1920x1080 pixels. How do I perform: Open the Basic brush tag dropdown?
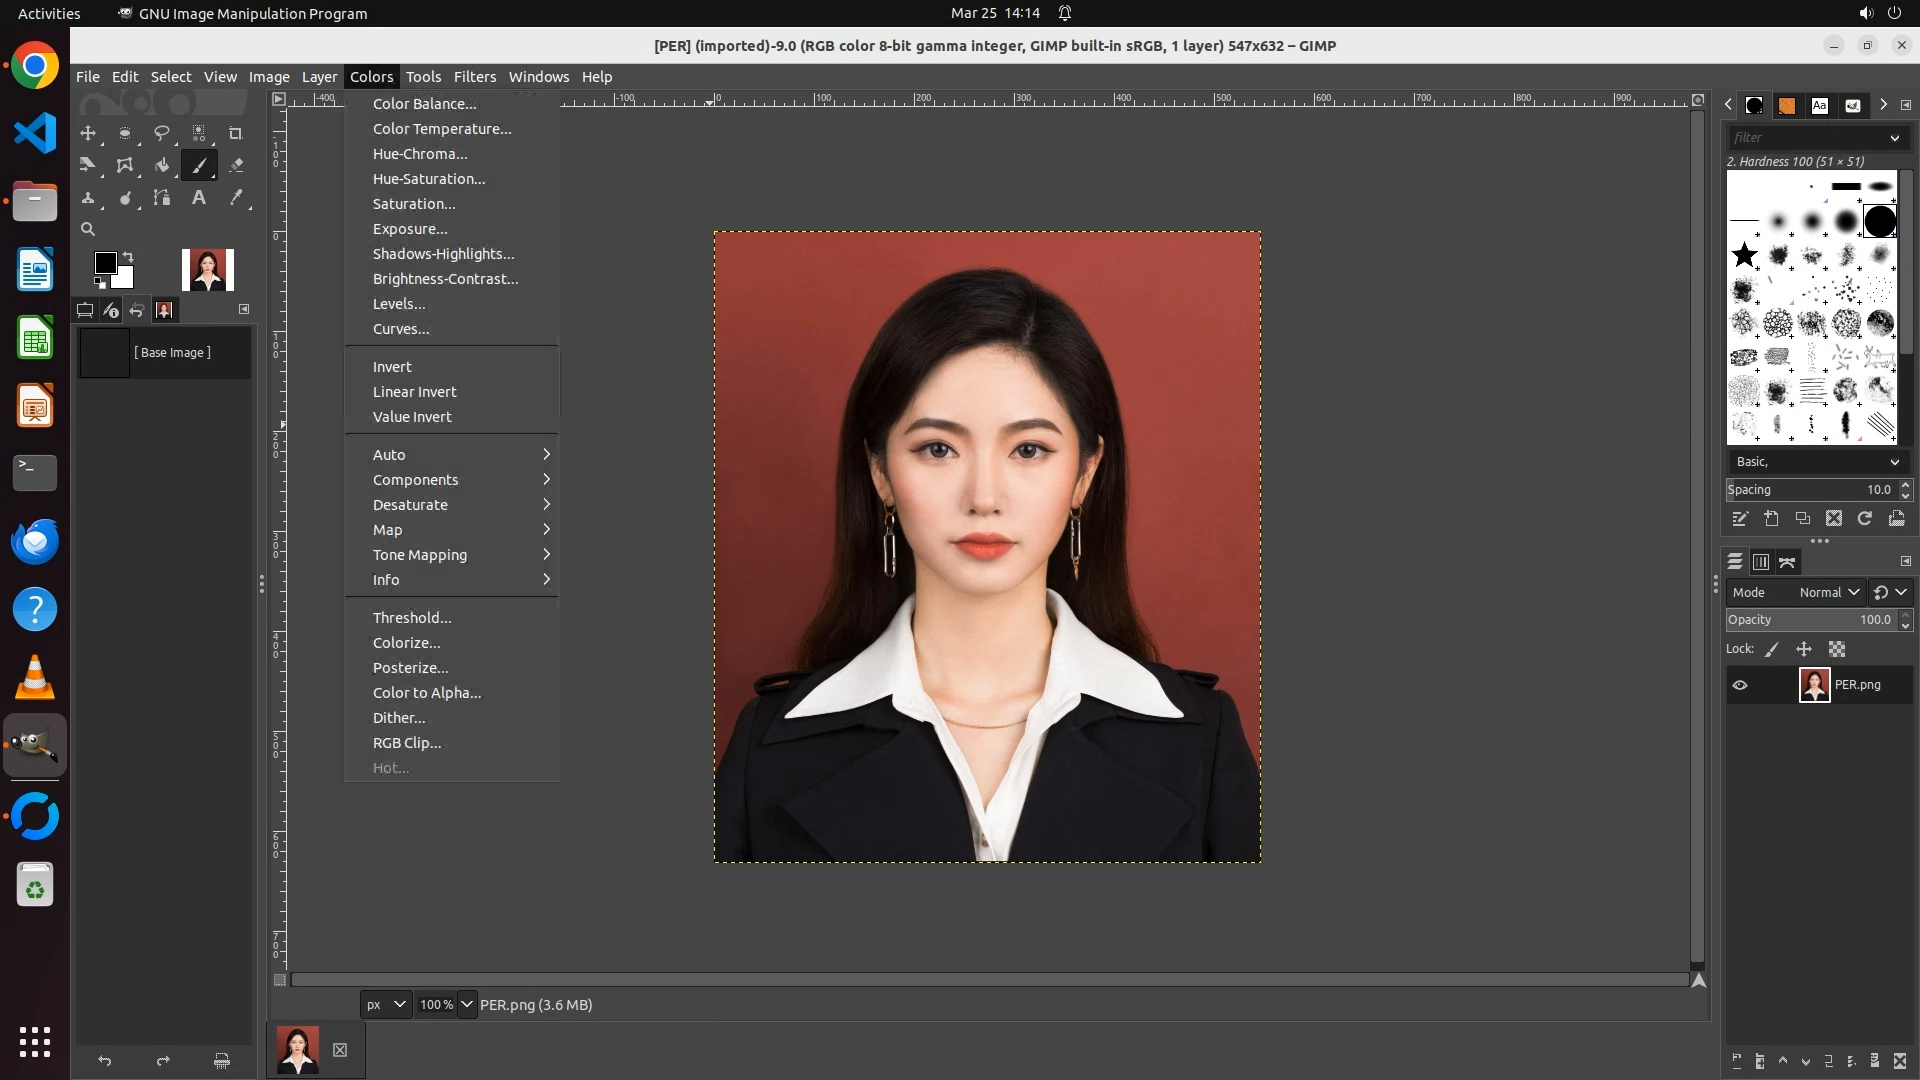(x=1816, y=462)
